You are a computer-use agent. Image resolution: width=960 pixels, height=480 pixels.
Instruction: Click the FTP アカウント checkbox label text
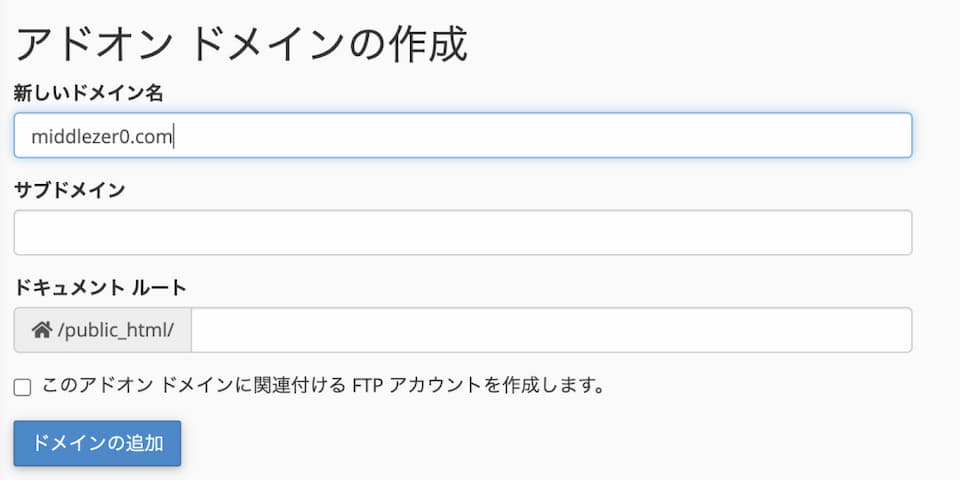[323, 386]
